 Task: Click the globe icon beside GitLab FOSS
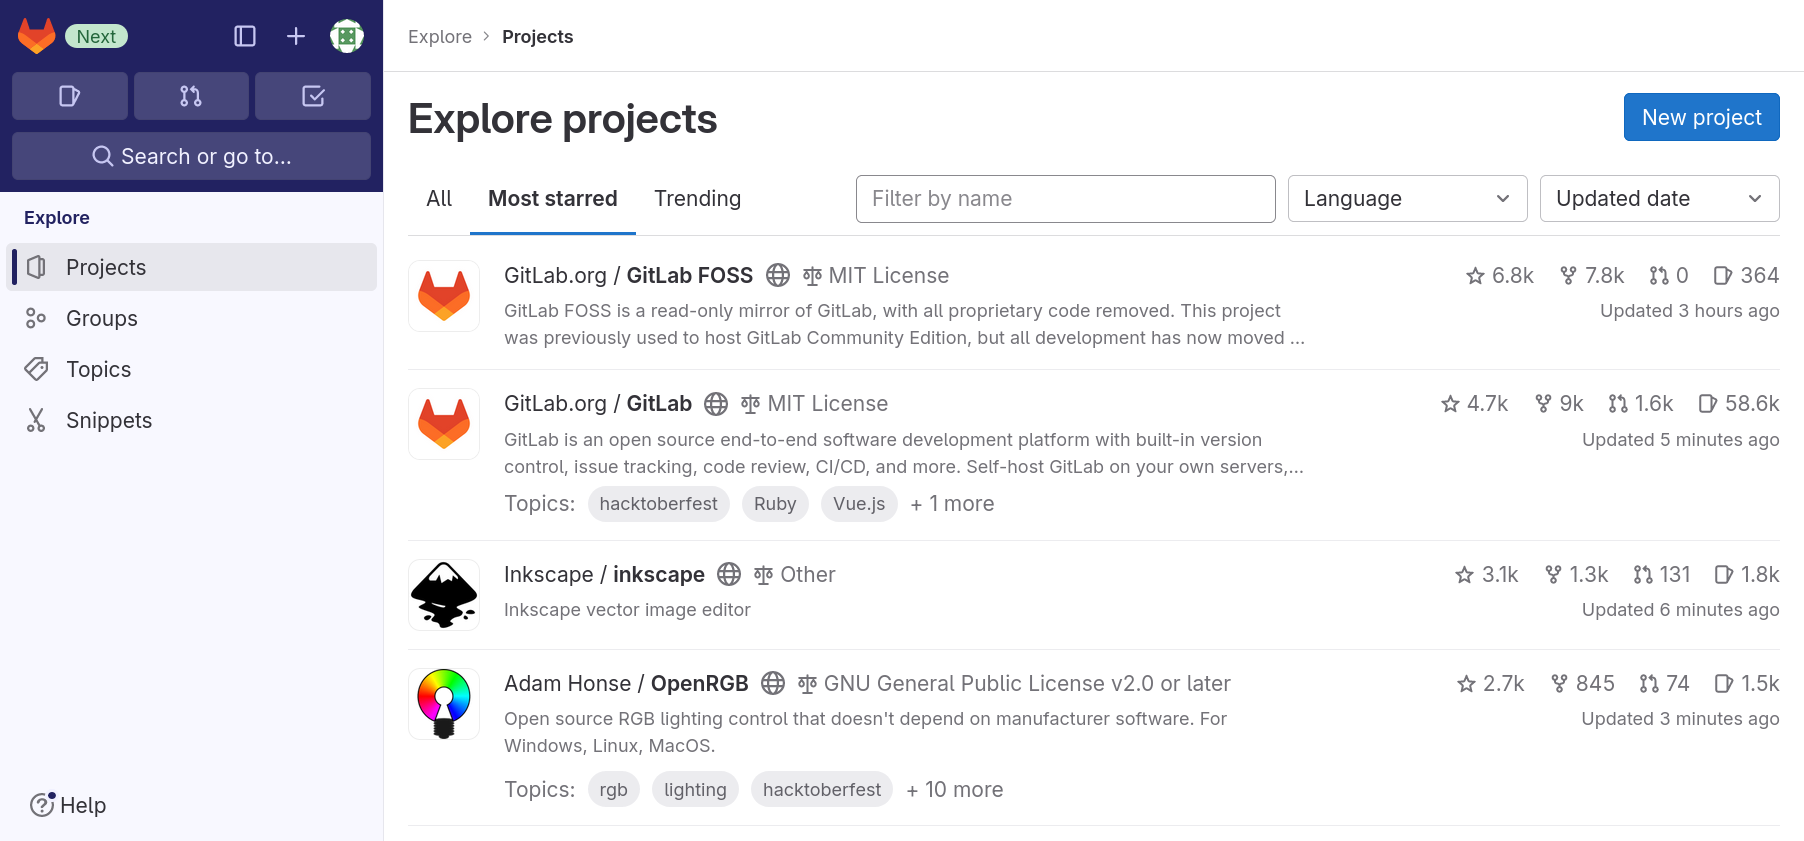(778, 275)
